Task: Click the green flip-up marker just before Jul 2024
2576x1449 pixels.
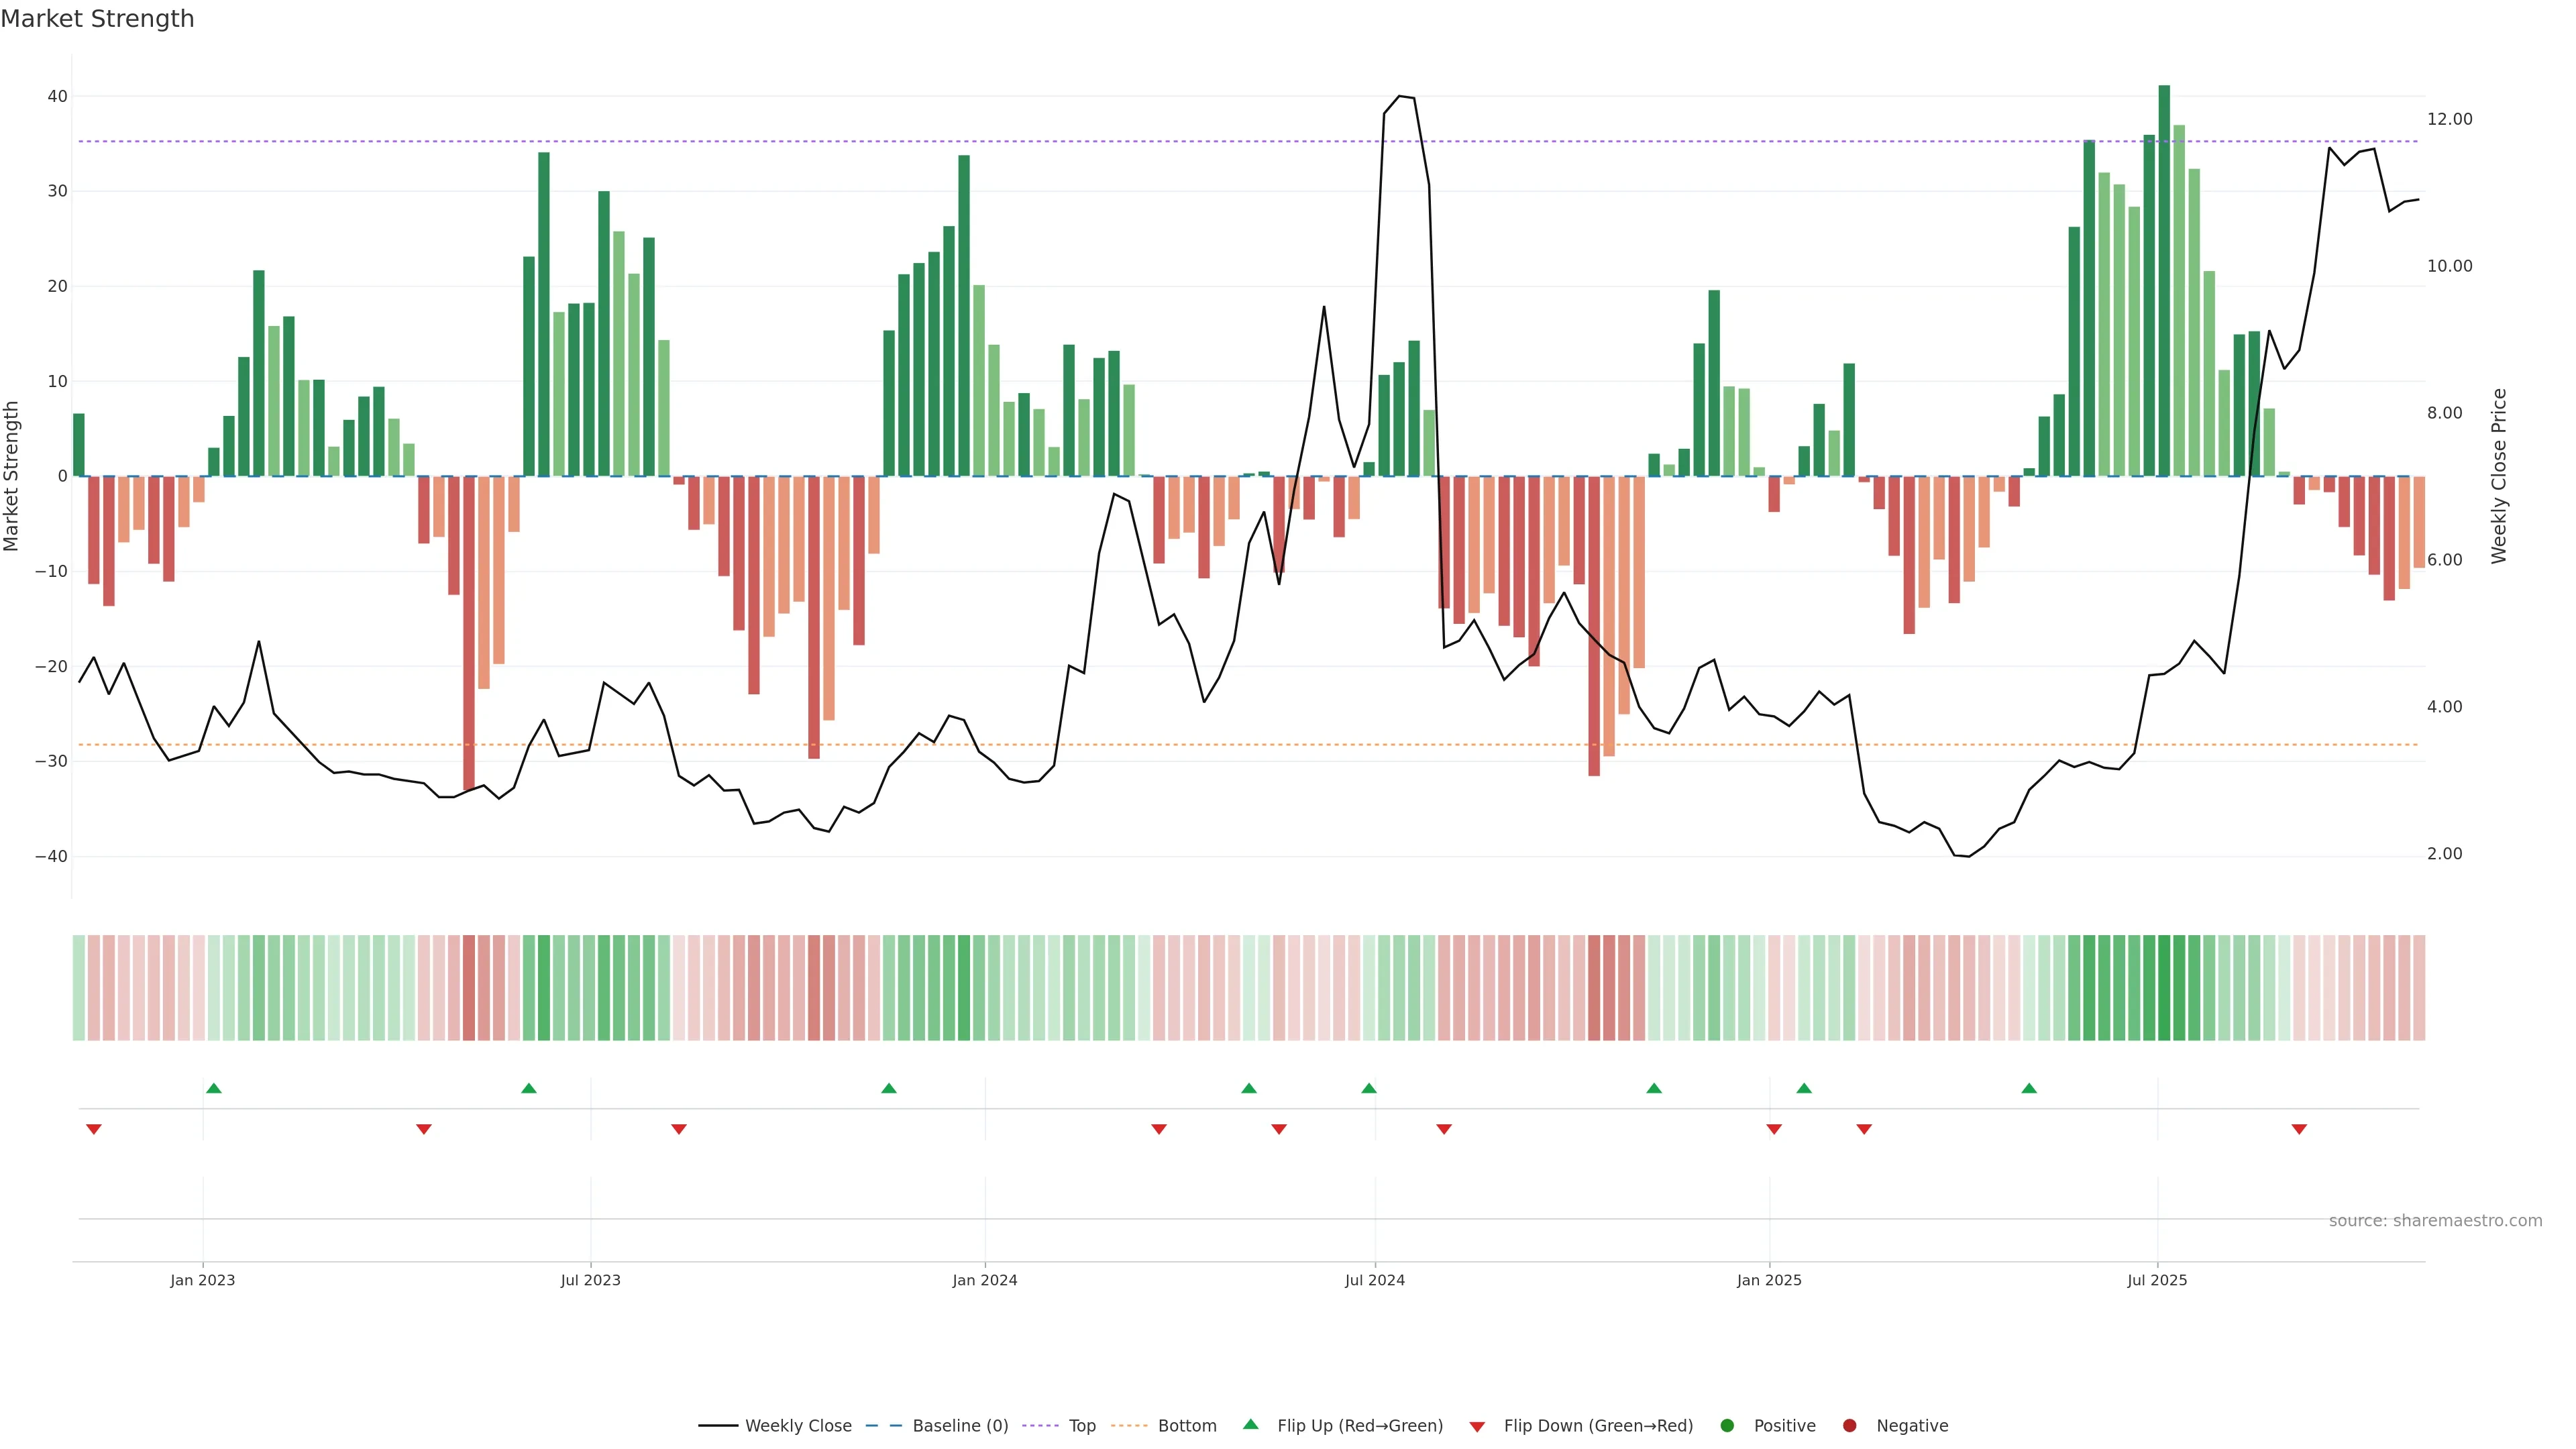Action: coord(1369,1088)
